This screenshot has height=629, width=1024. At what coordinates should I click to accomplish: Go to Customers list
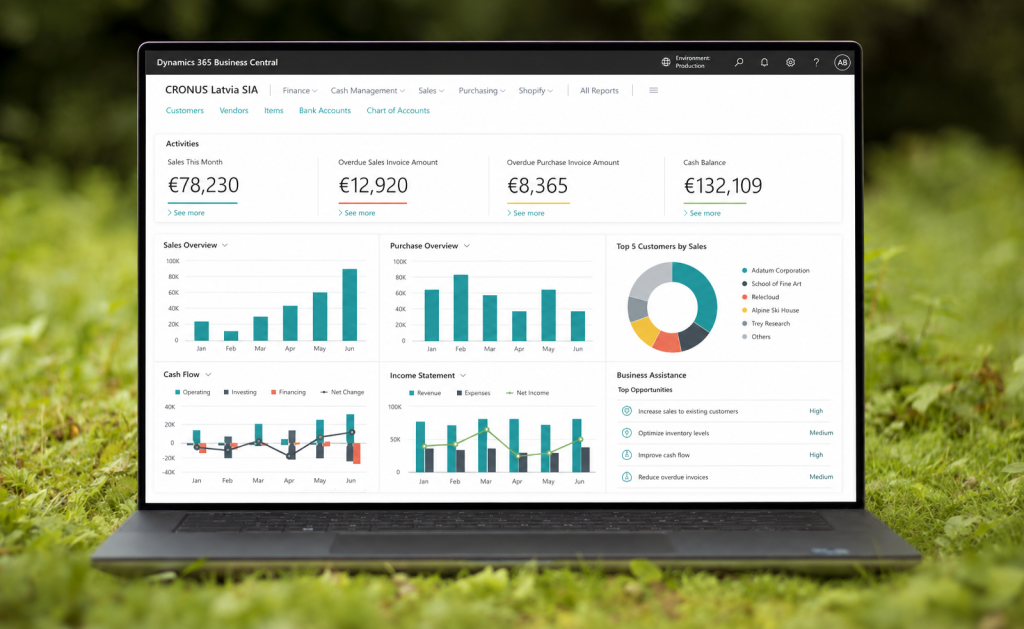coord(185,110)
